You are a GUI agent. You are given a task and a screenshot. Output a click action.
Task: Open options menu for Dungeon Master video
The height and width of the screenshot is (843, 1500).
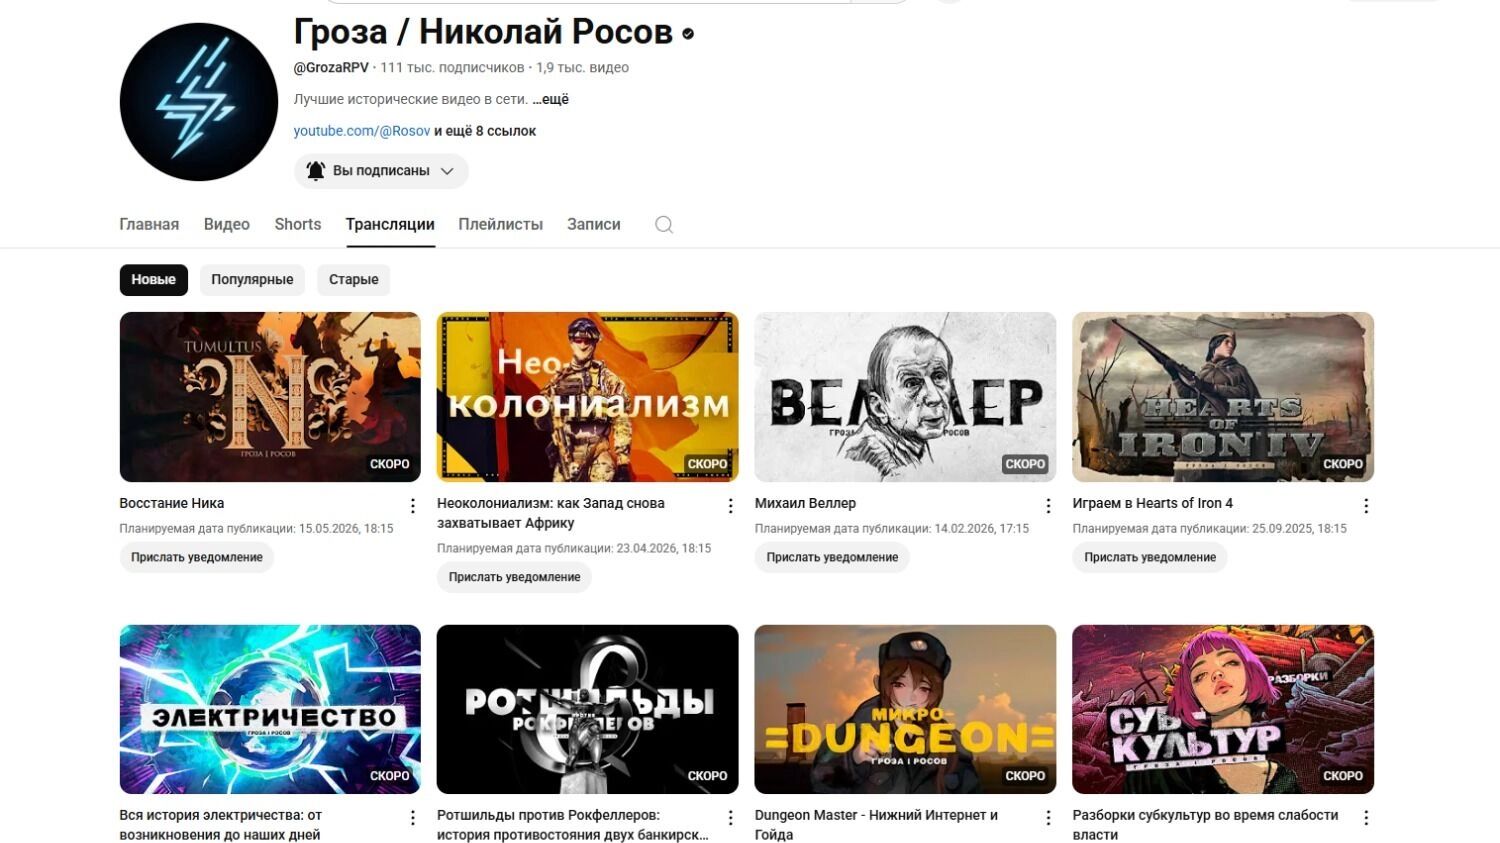click(1048, 818)
